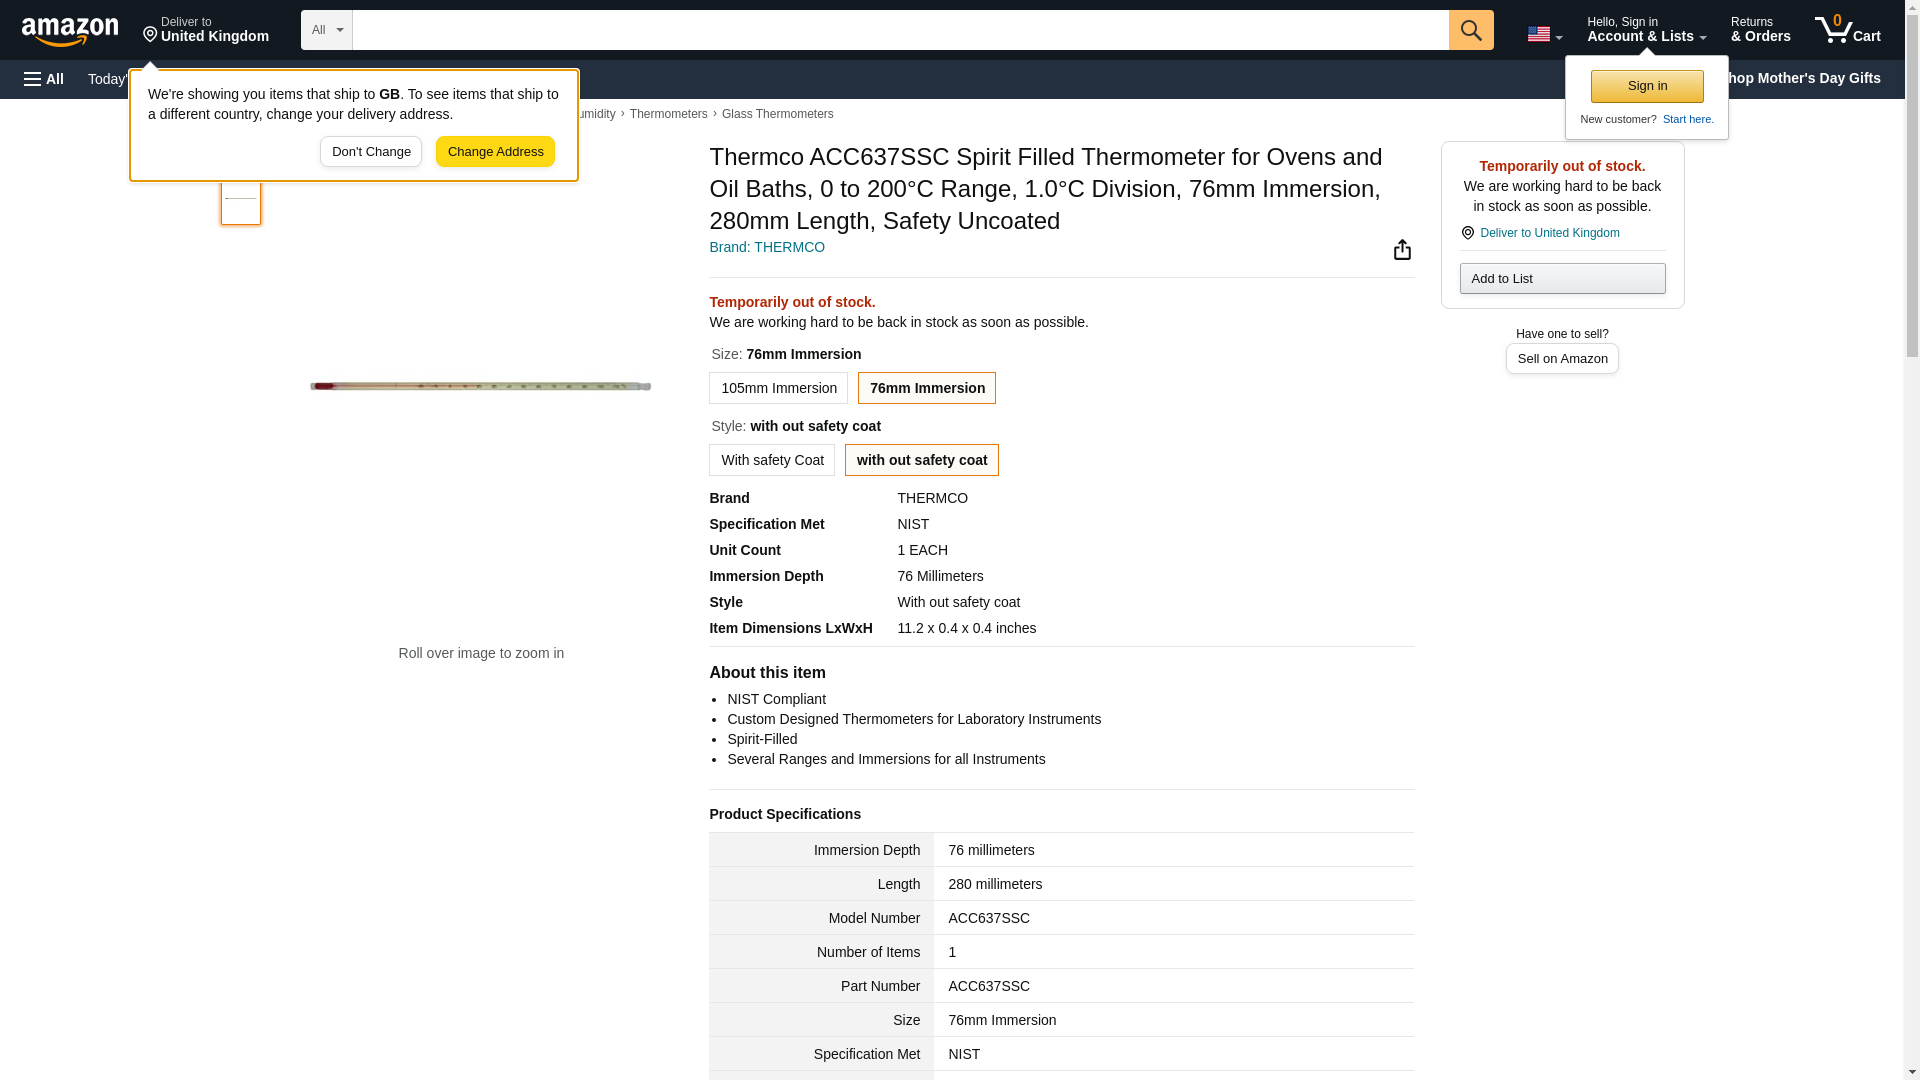1920x1080 pixels.
Task: Choose the with out safety coat style
Action: pos(921,460)
